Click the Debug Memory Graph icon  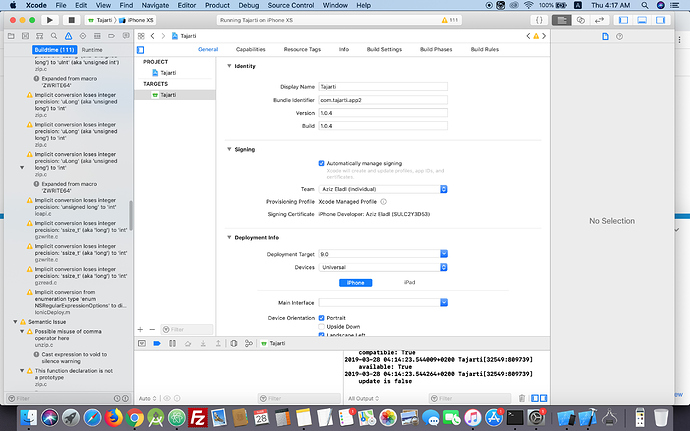tap(249, 343)
